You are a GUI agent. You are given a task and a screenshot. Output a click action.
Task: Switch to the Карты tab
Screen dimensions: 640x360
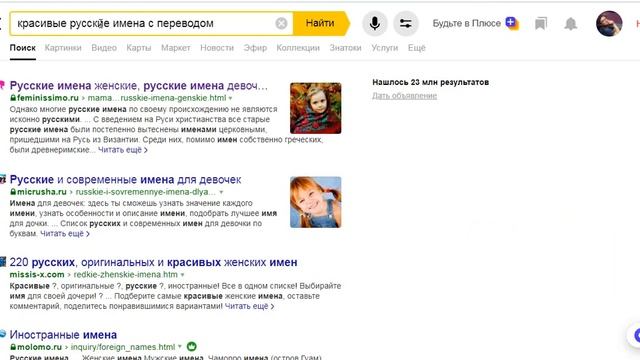(139, 48)
